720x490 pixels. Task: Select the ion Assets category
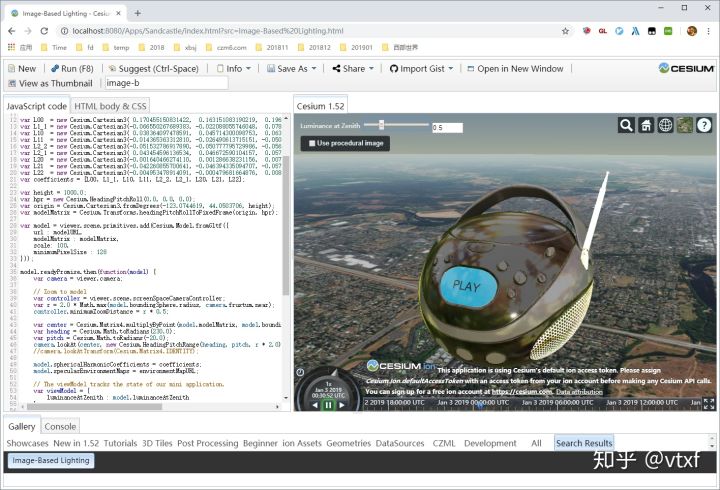point(302,443)
